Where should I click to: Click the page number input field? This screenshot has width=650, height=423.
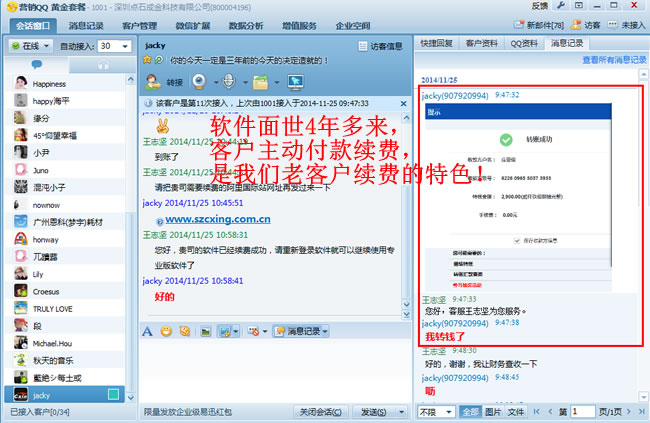pos(582,411)
